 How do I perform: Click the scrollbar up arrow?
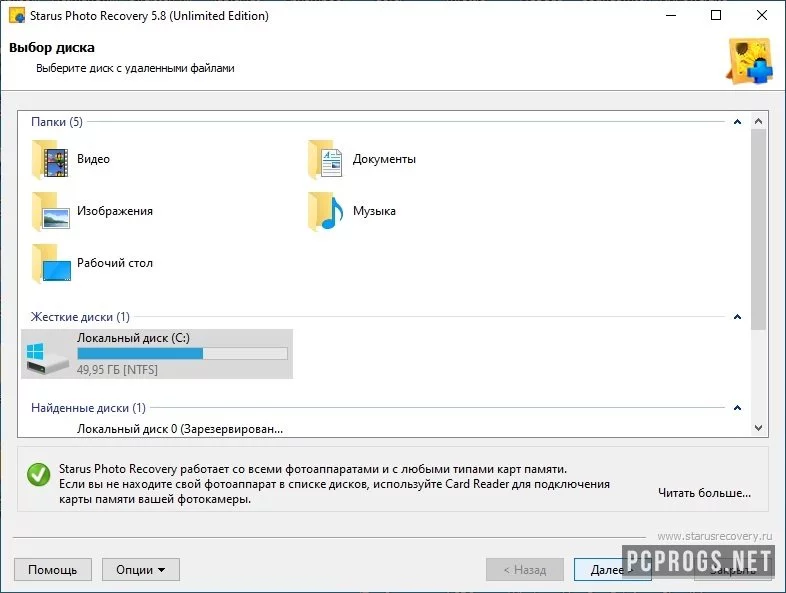click(758, 121)
